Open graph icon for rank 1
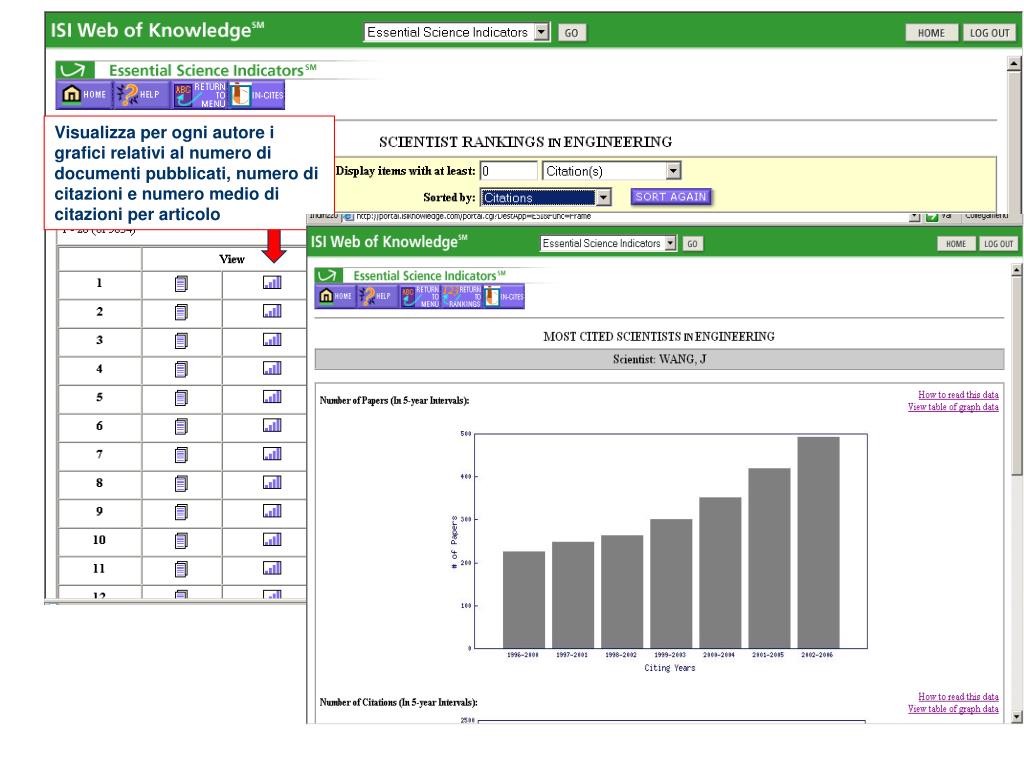Image resolution: width=1024 pixels, height=768 pixels. [272, 283]
